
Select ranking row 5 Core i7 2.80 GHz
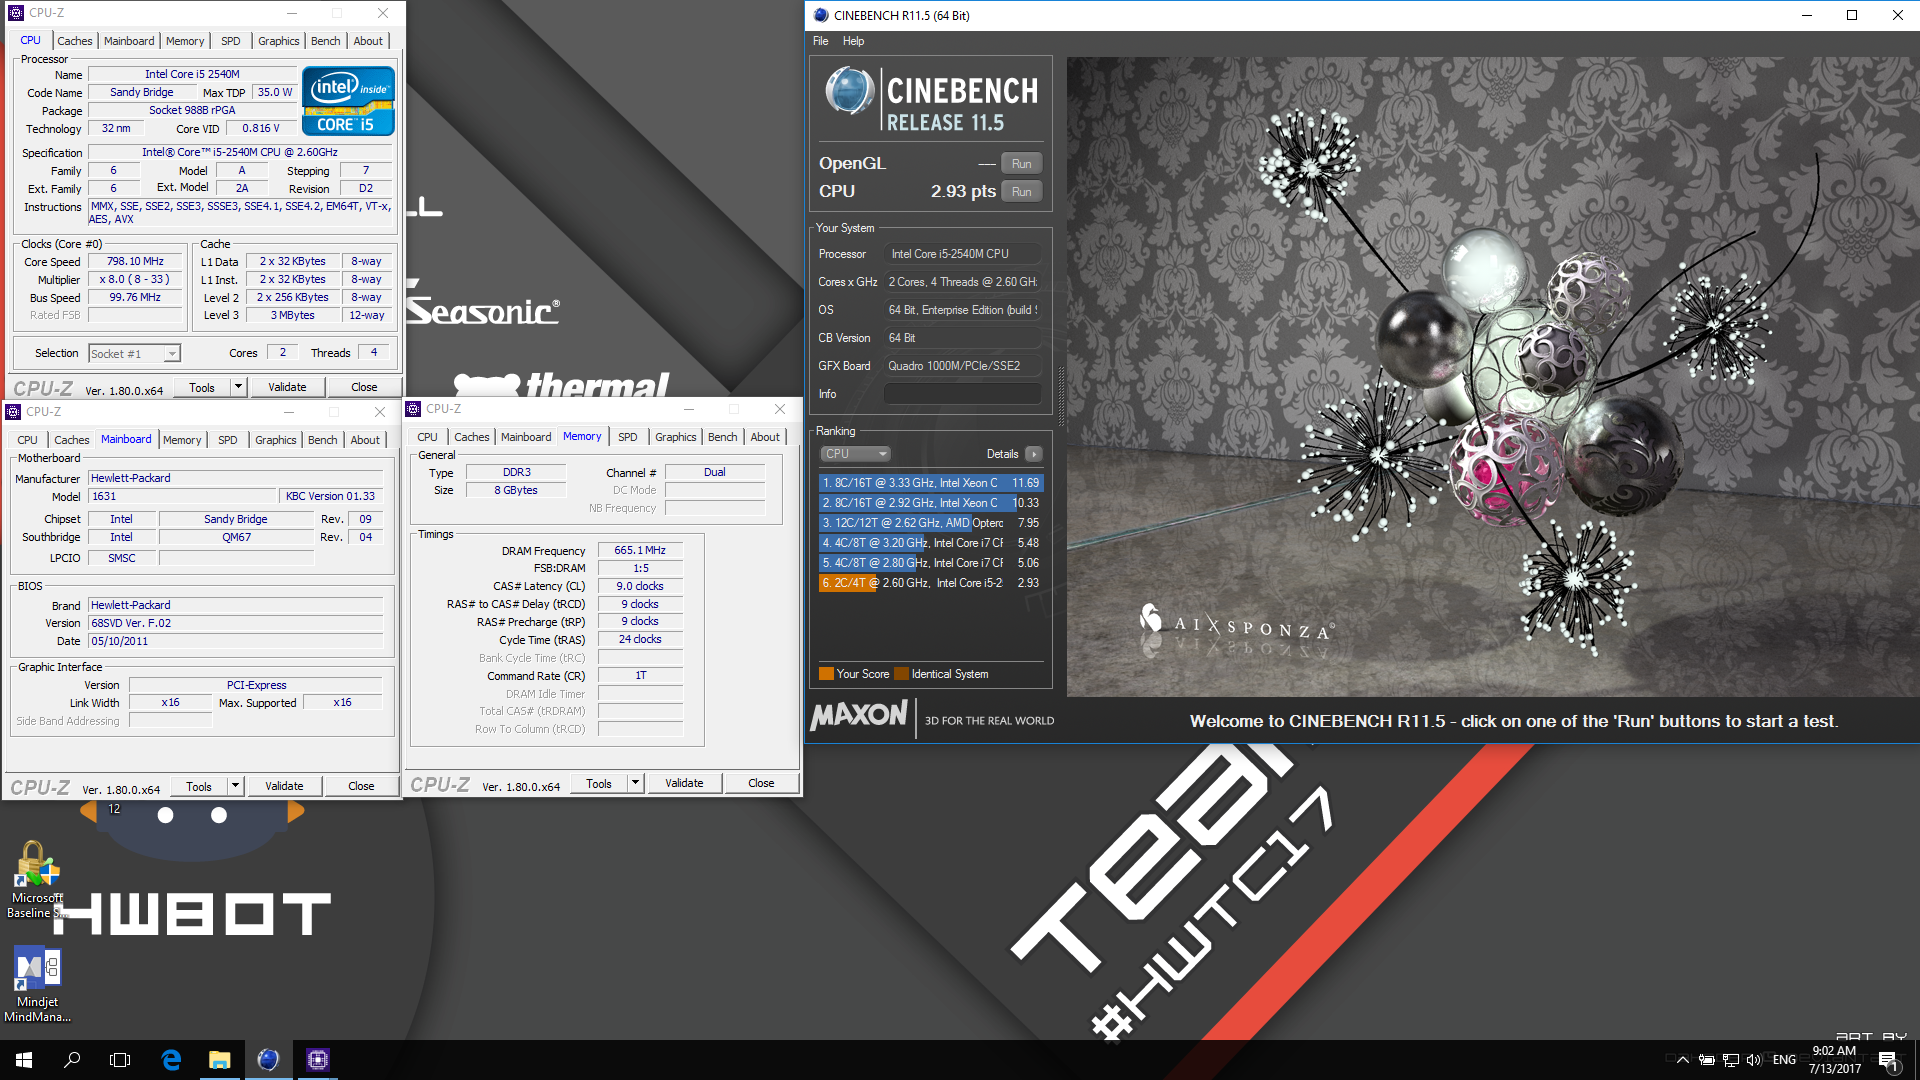[930, 563]
